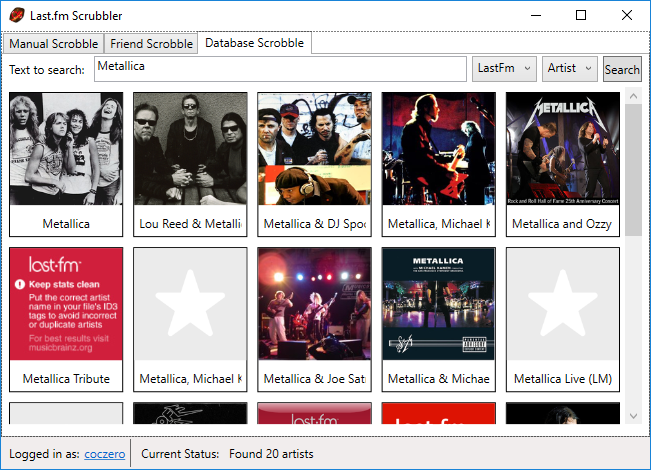Click the scroll up arrow of results list
The image size is (651, 470).
[633, 96]
